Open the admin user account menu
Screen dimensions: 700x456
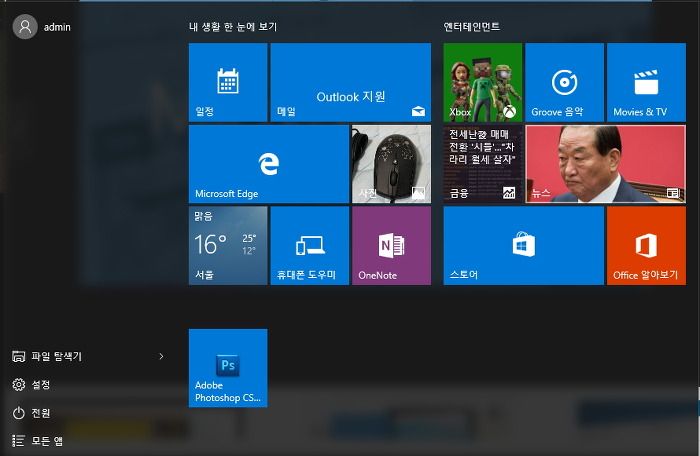click(42, 27)
